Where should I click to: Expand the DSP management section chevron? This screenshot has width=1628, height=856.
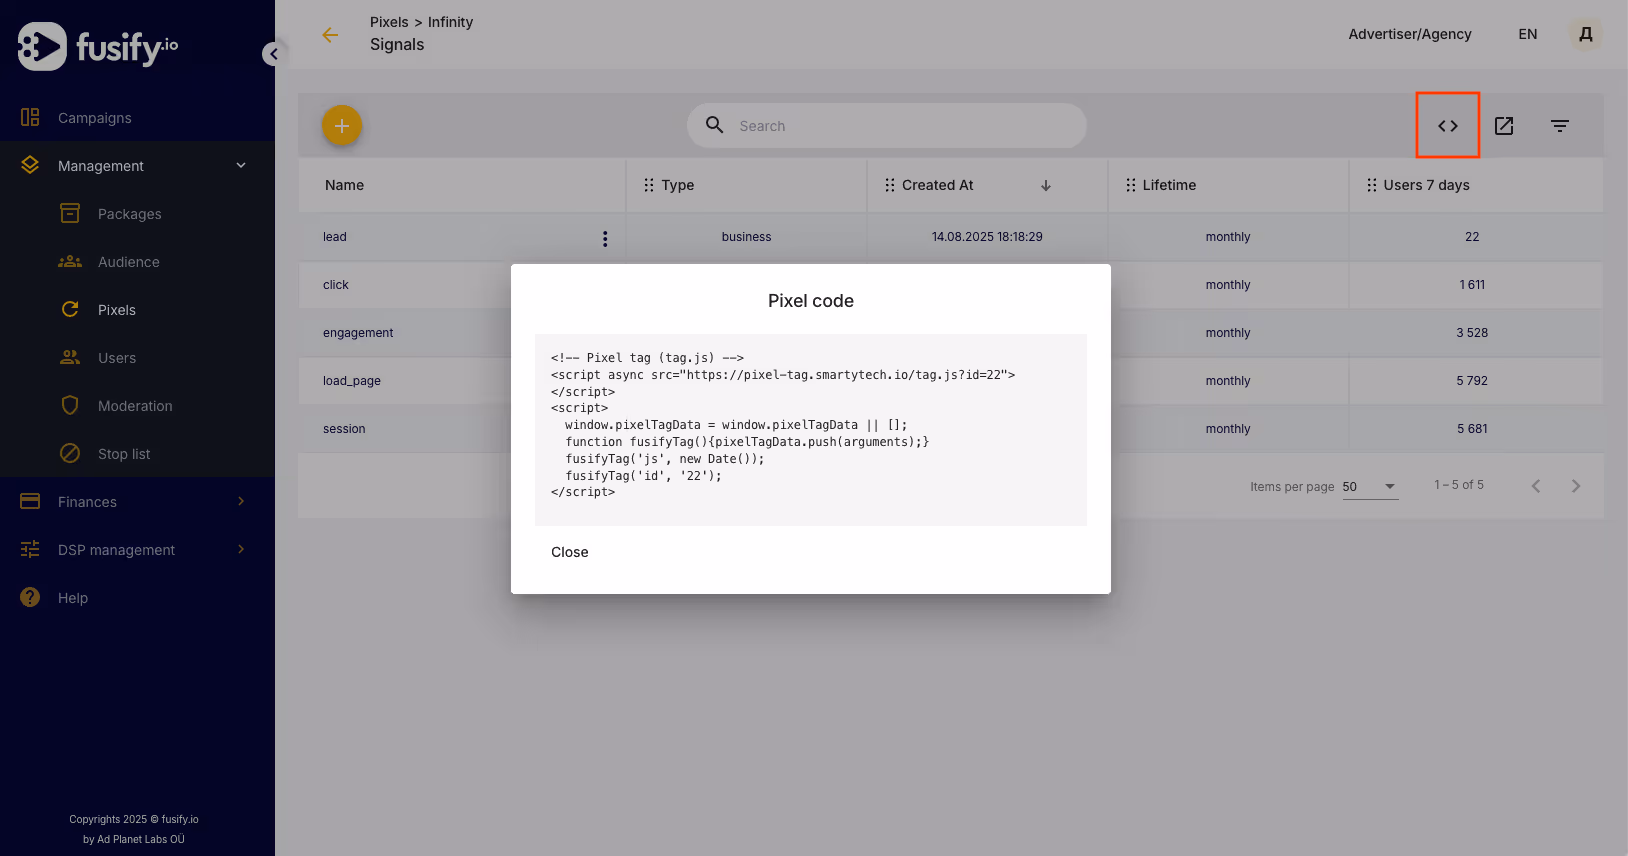point(241,549)
